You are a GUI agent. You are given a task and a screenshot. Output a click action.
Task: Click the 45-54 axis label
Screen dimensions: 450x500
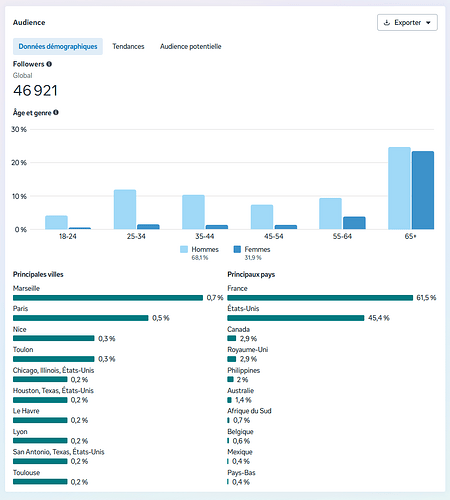coord(274,236)
